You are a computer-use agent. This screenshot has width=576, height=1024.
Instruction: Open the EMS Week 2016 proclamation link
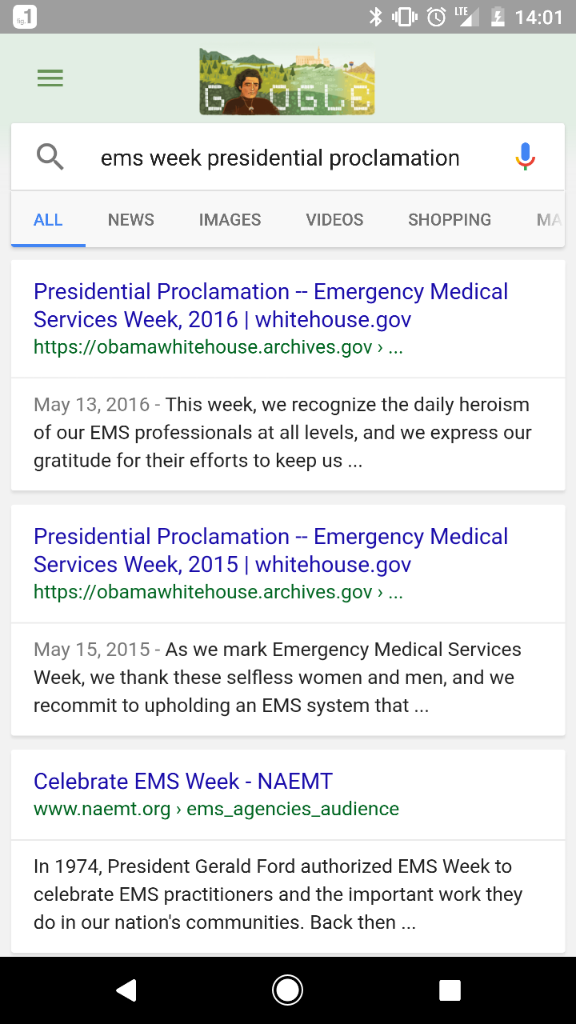pos(270,305)
